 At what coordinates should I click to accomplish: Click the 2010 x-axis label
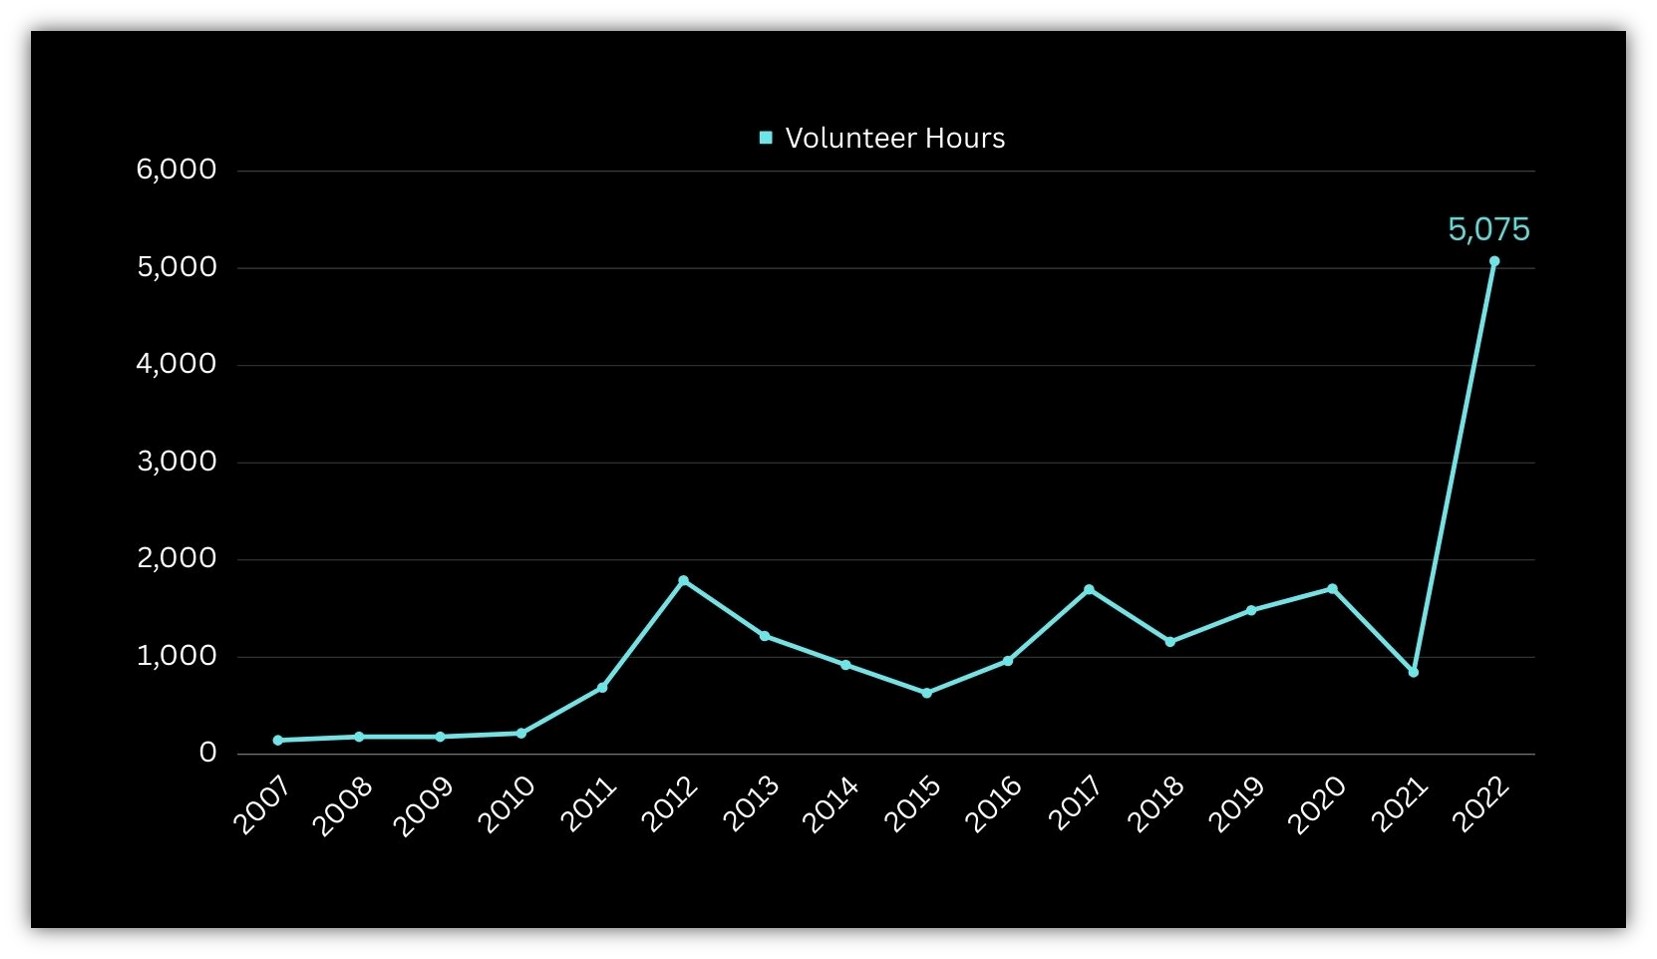[x=506, y=805]
